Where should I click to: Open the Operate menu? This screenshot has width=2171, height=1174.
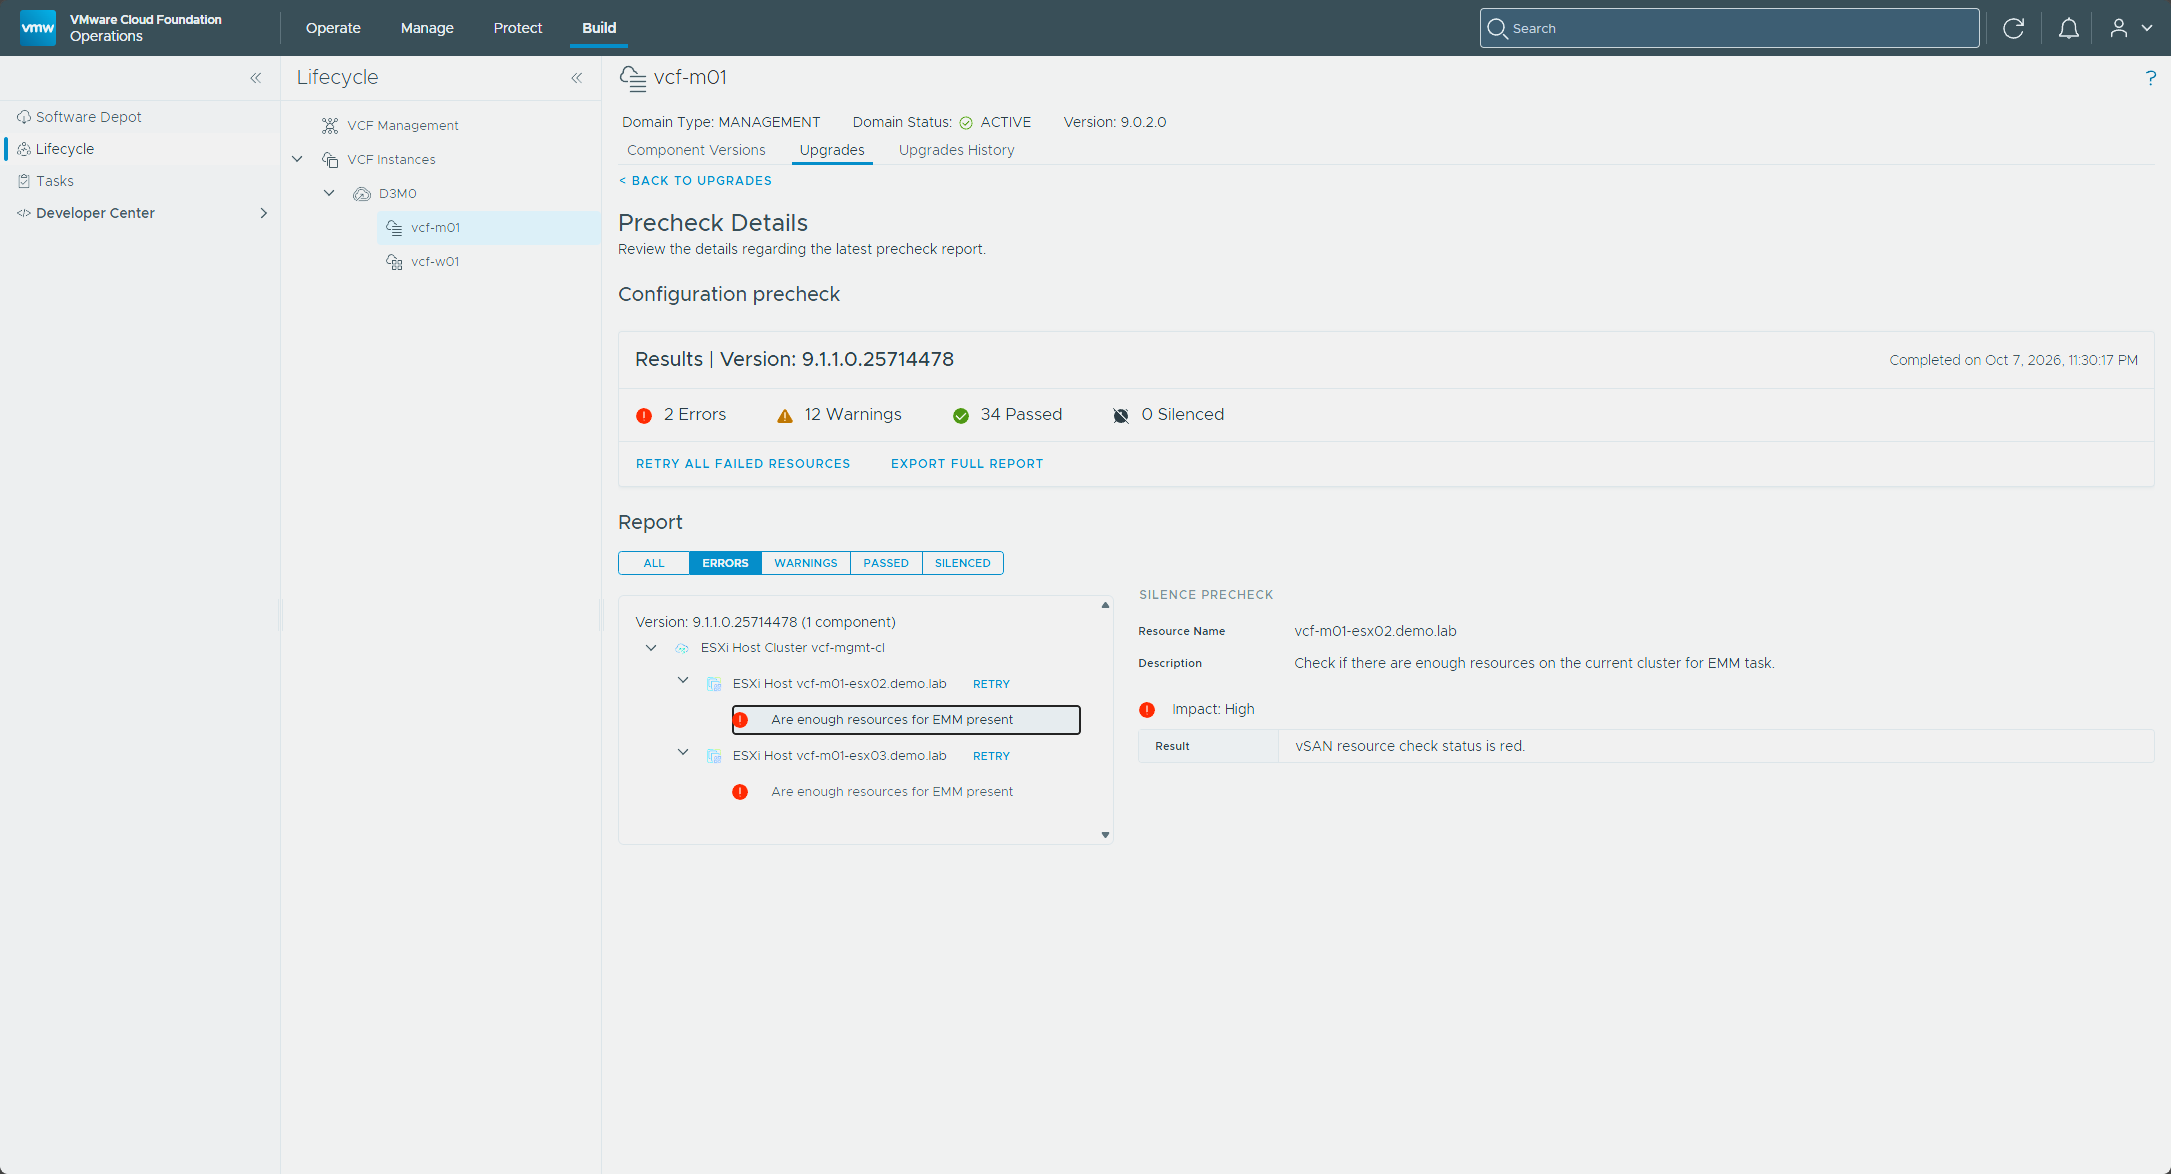pos(333,28)
